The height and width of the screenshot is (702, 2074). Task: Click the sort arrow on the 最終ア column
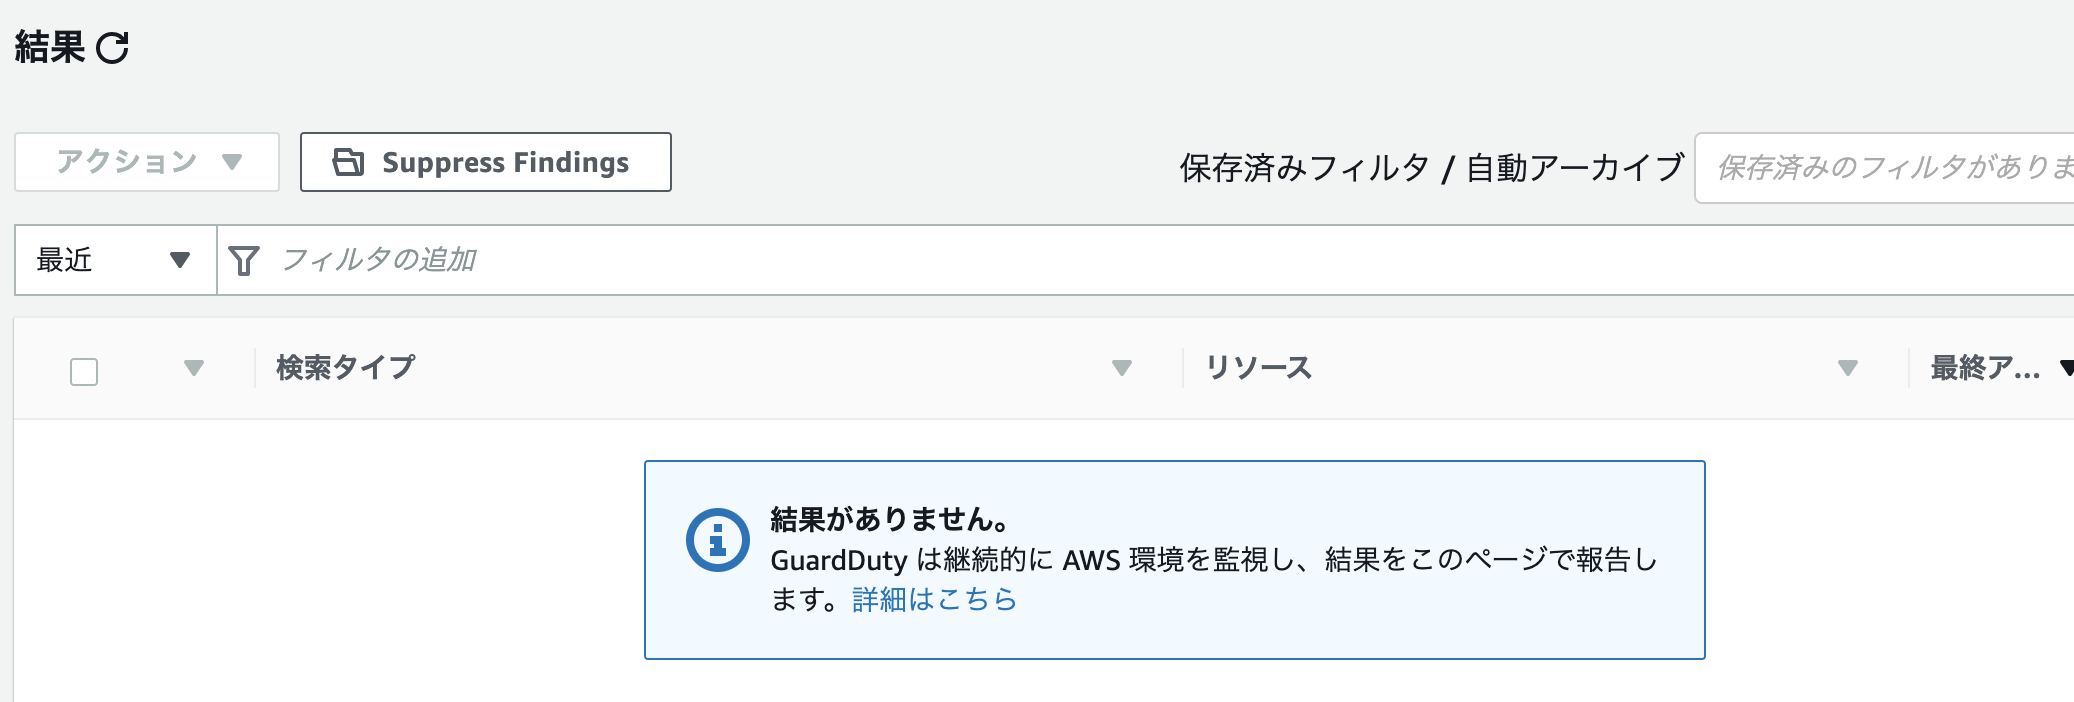2065,368
